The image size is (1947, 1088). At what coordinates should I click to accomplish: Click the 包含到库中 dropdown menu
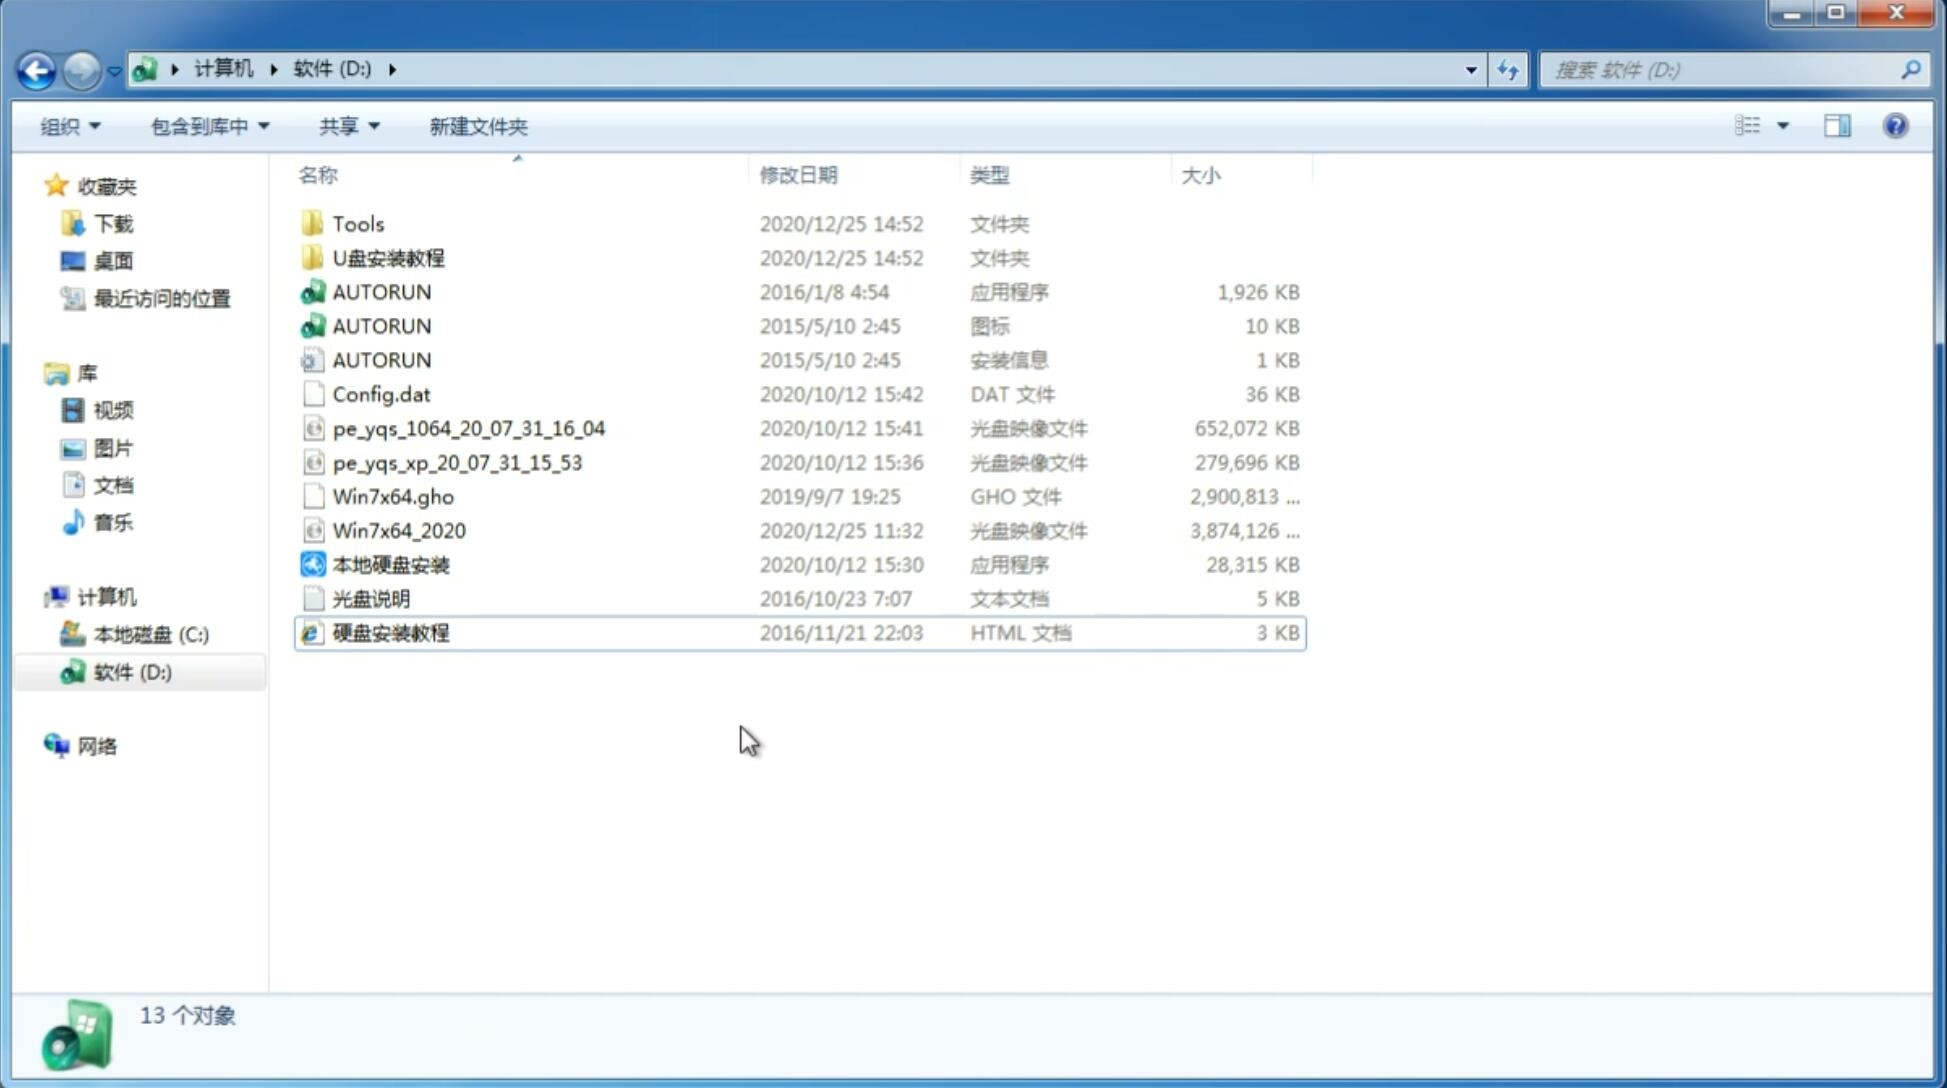(207, 126)
